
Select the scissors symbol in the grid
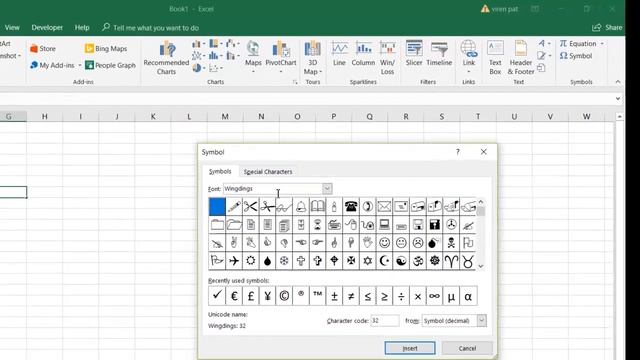click(251, 207)
